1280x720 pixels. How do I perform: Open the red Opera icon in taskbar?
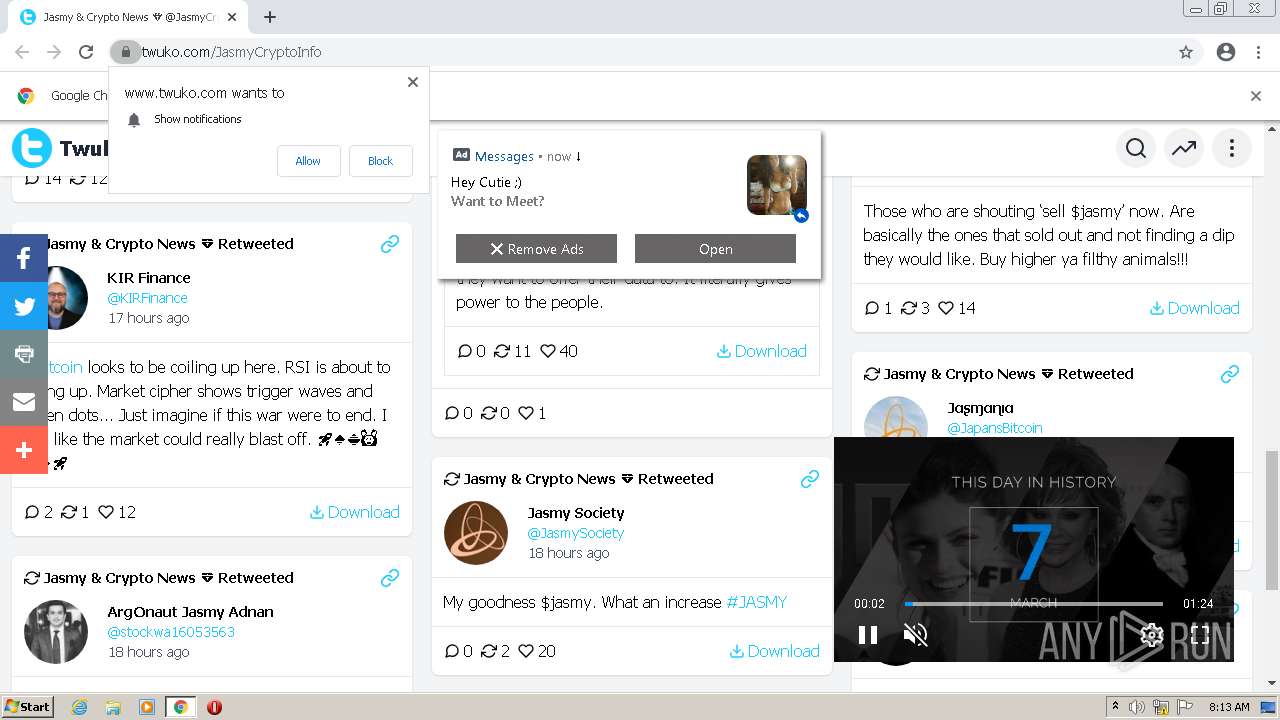(x=214, y=707)
